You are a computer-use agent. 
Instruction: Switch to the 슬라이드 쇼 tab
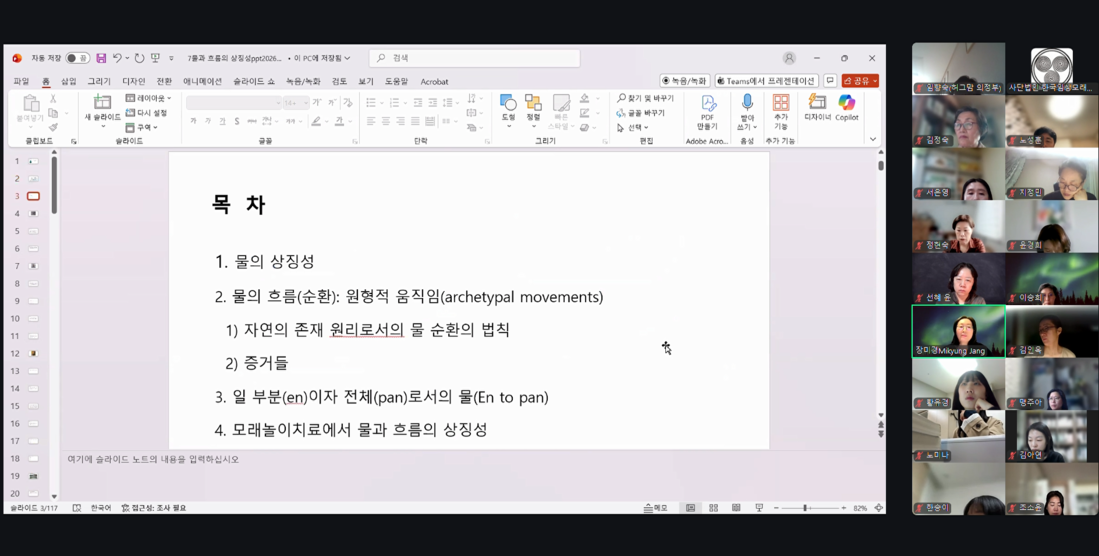(x=254, y=81)
